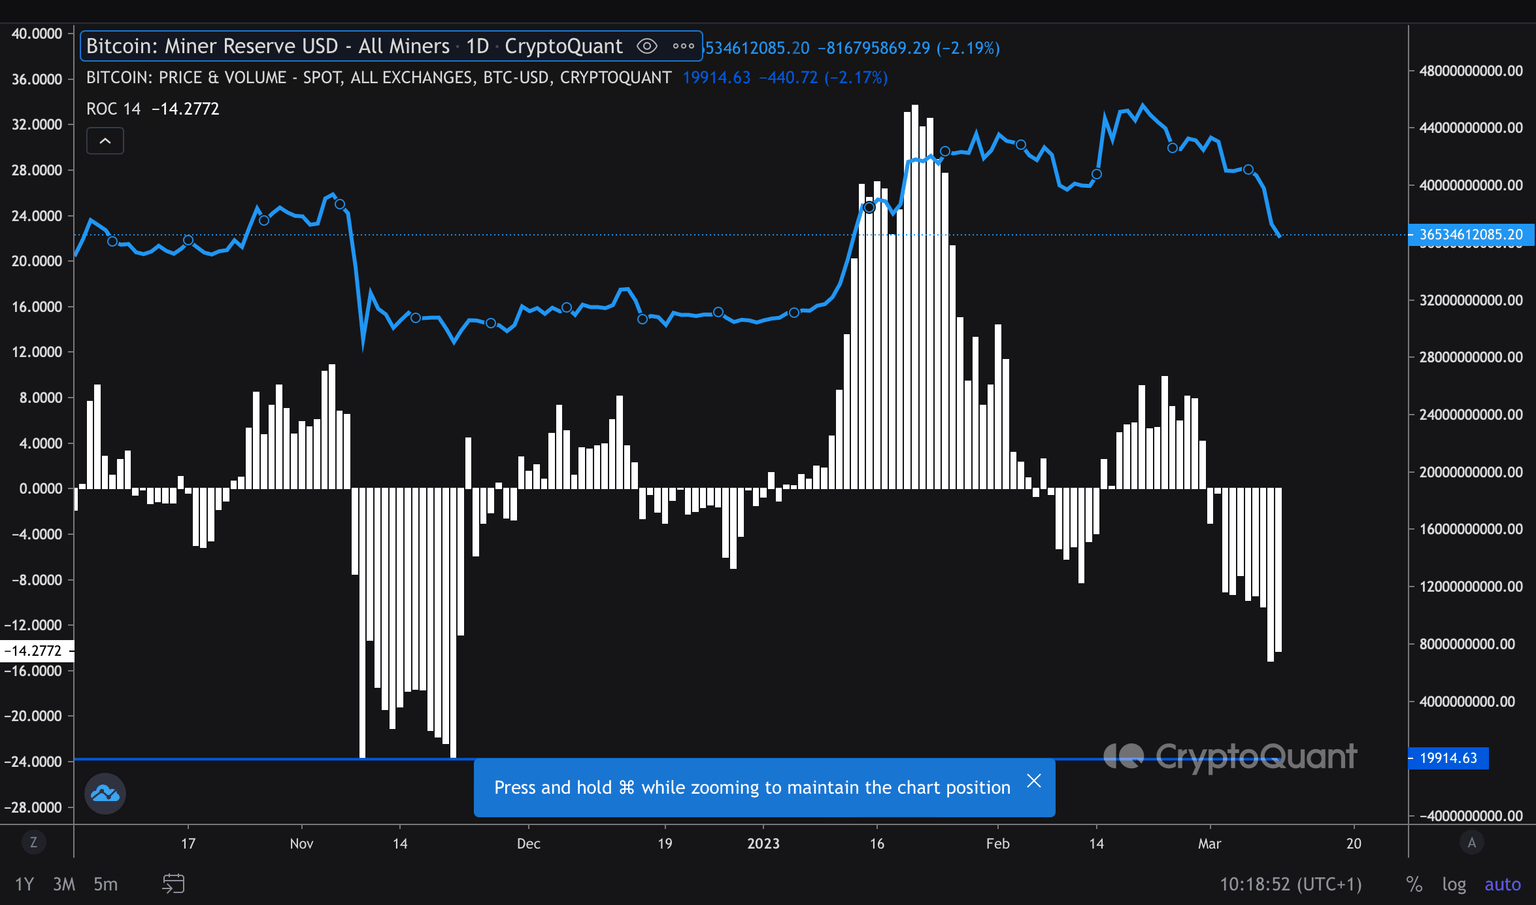Open the 1D timeframe interval dropdown
The height and width of the screenshot is (905, 1536).
click(478, 46)
